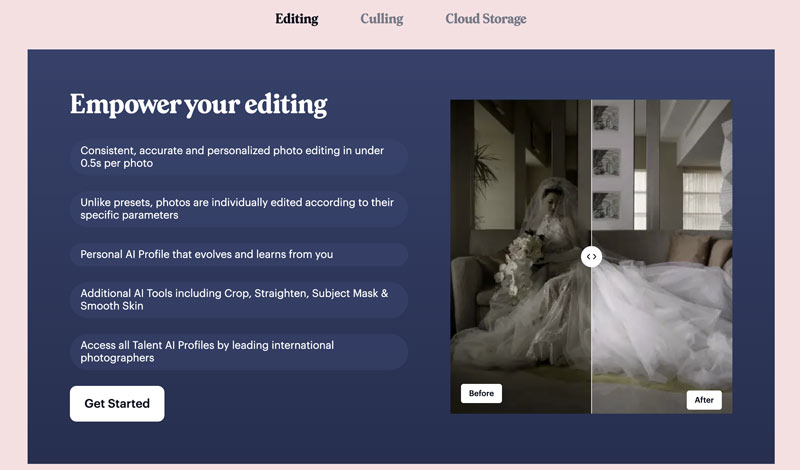
Task: Click the 'Empower your editing' heading
Action: click(x=198, y=105)
